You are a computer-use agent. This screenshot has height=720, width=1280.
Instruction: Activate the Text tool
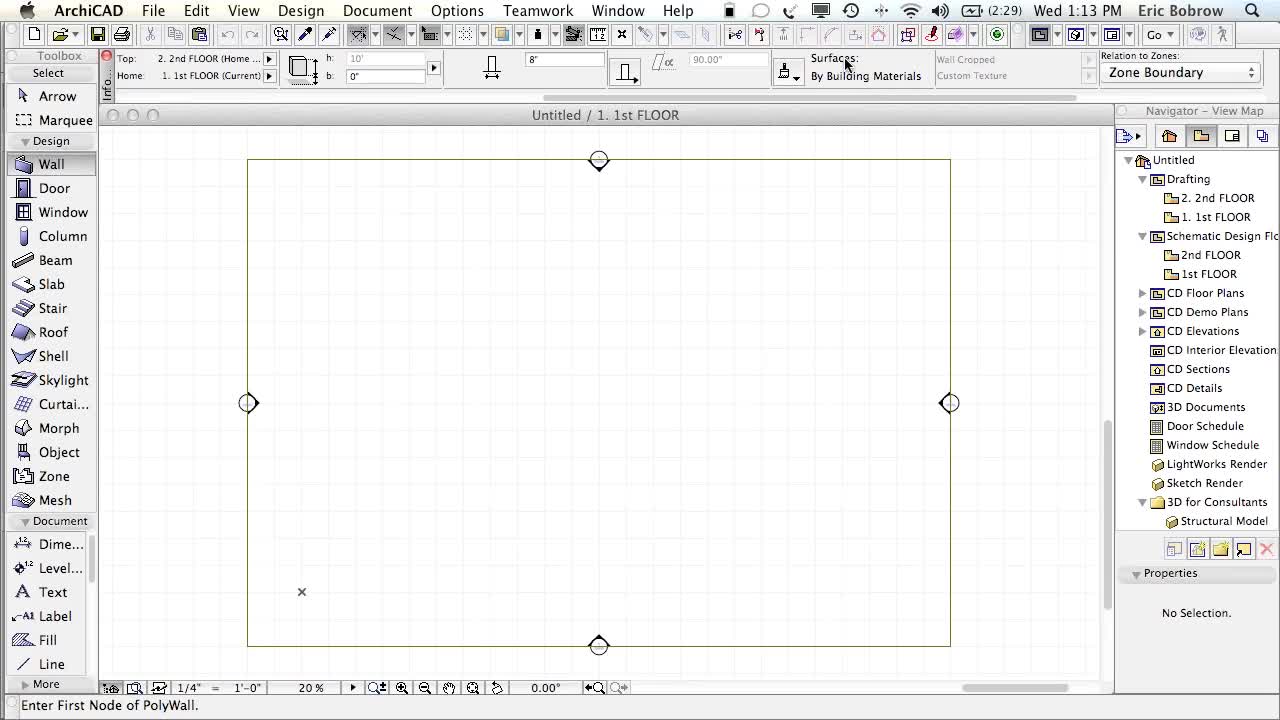48,592
